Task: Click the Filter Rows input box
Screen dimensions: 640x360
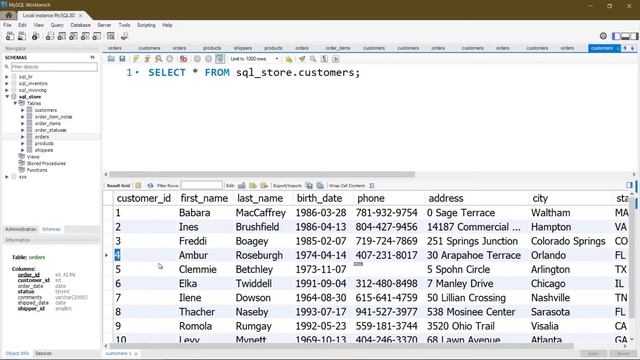Action: [x=202, y=185]
